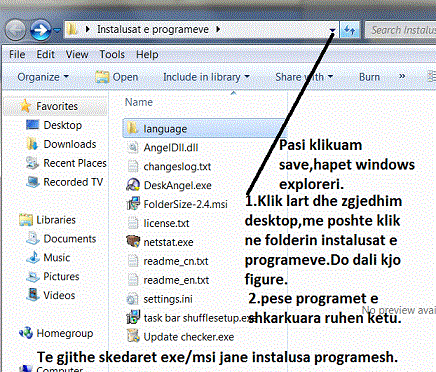Click the Forward navigation arrow button
The image size is (436, 372).
coord(41,30)
